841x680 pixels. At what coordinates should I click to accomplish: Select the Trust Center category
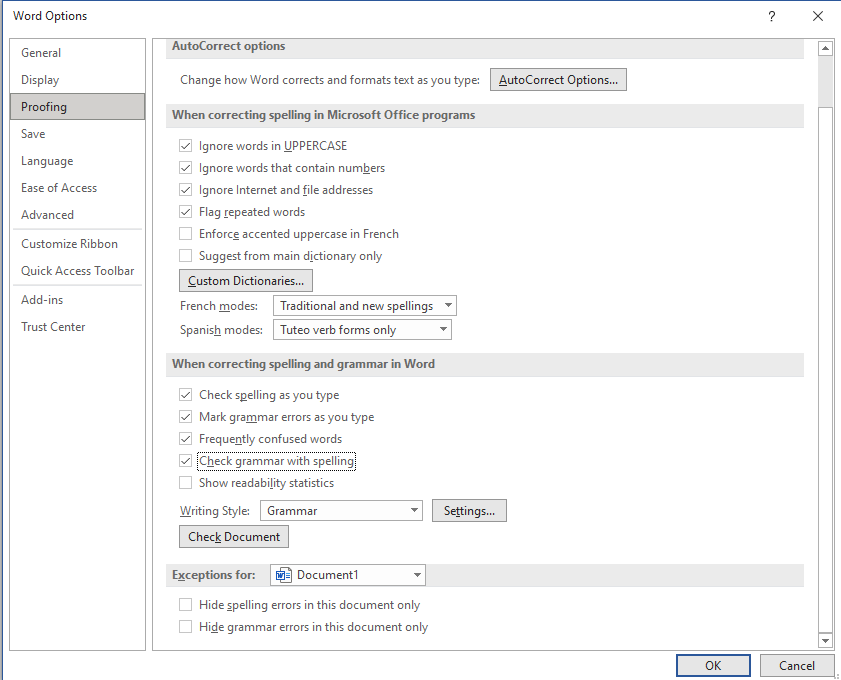[x=53, y=327]
